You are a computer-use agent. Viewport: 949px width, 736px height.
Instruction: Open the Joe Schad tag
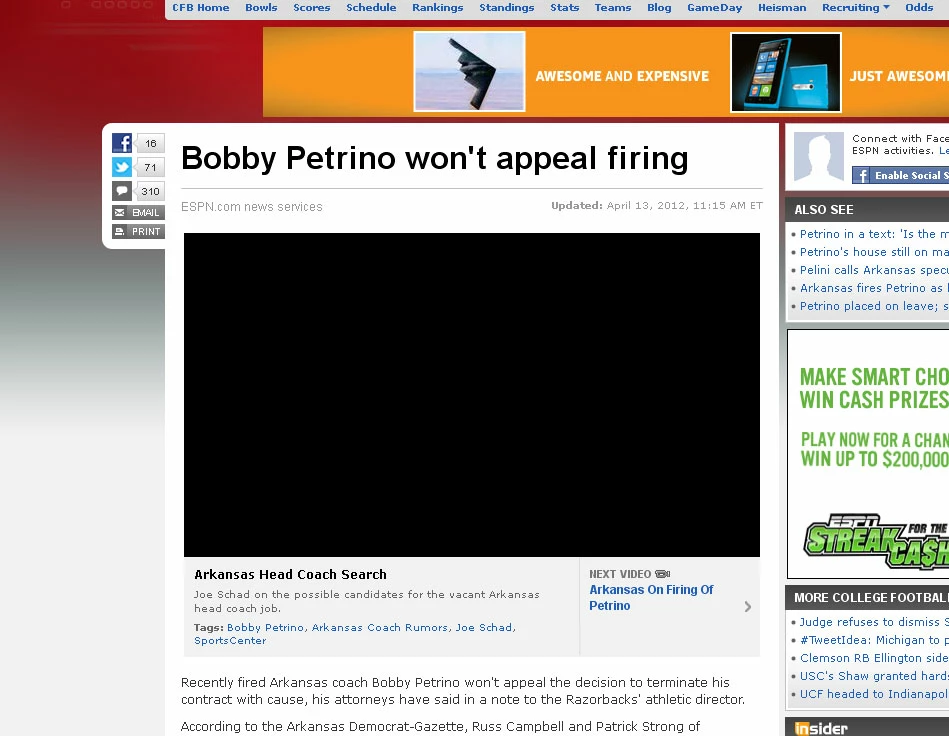click(484, 628)
